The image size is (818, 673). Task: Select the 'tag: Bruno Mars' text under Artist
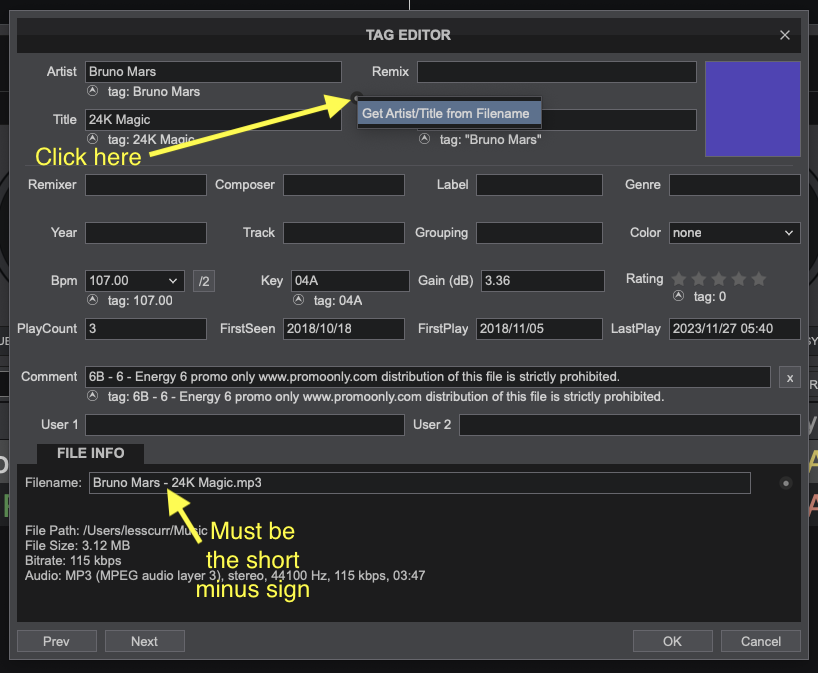[154, 92]
